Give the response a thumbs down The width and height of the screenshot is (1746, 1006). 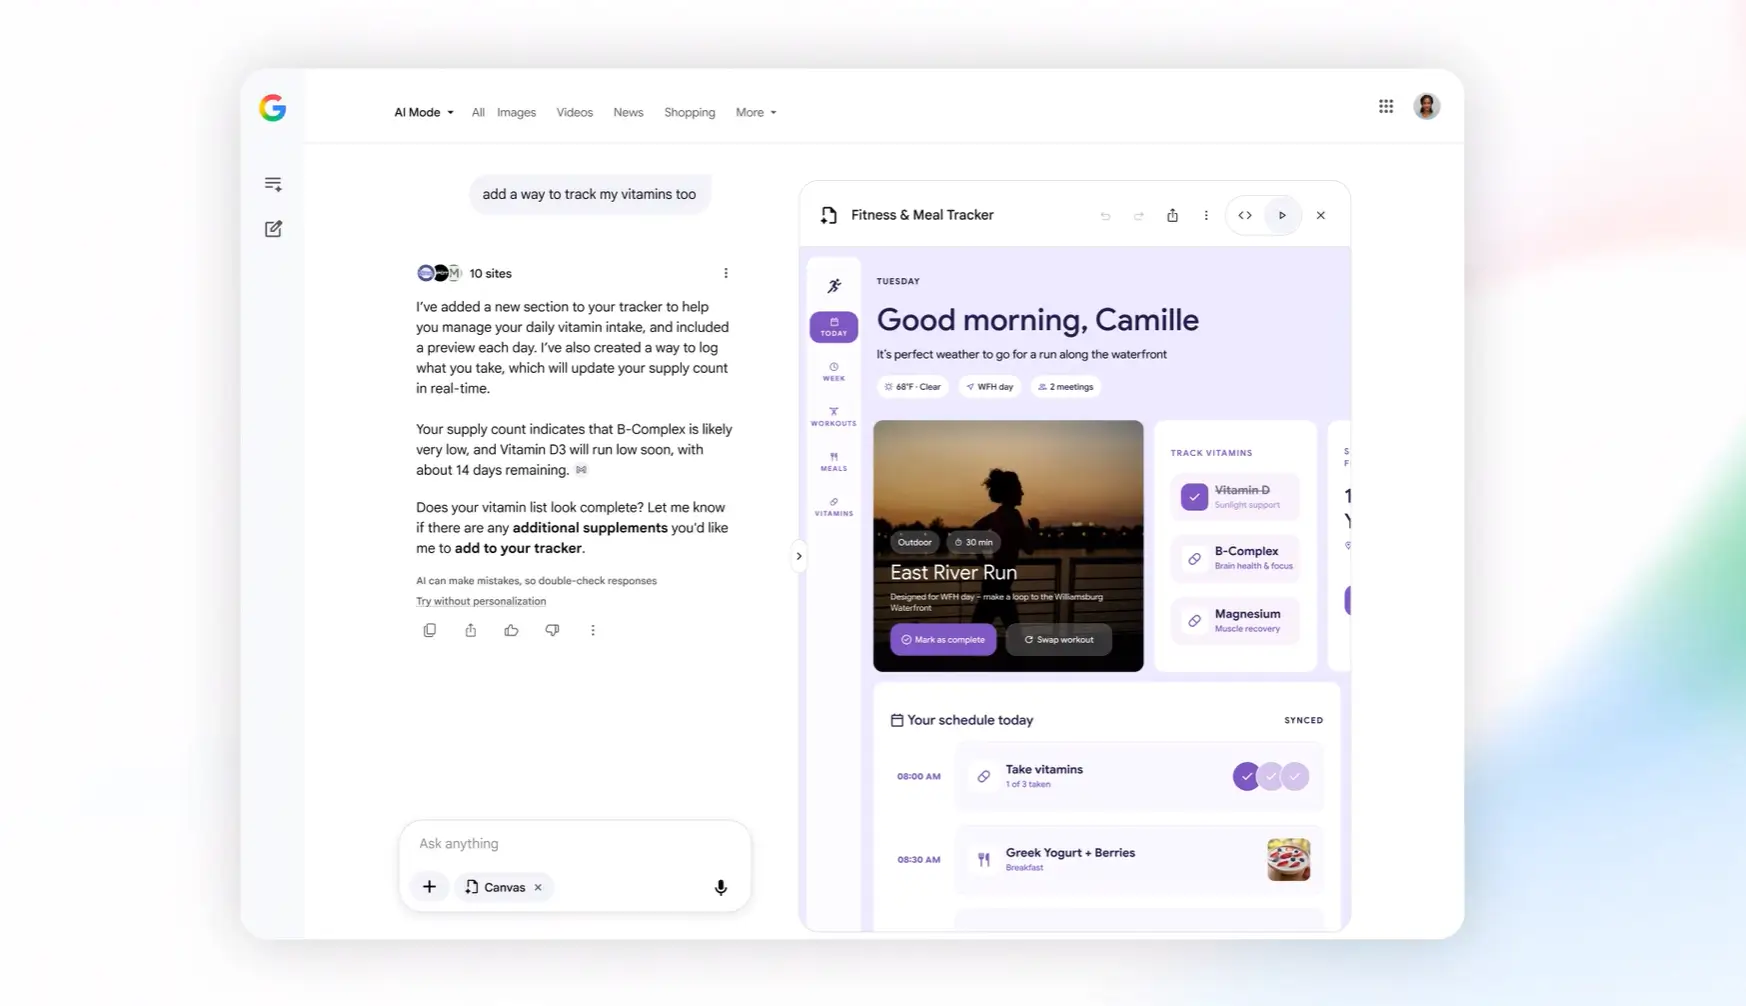point(552,630)
